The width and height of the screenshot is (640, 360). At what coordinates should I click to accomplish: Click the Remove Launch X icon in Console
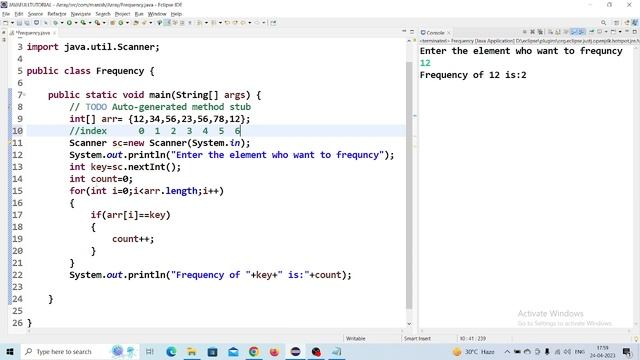click(533, 32)
